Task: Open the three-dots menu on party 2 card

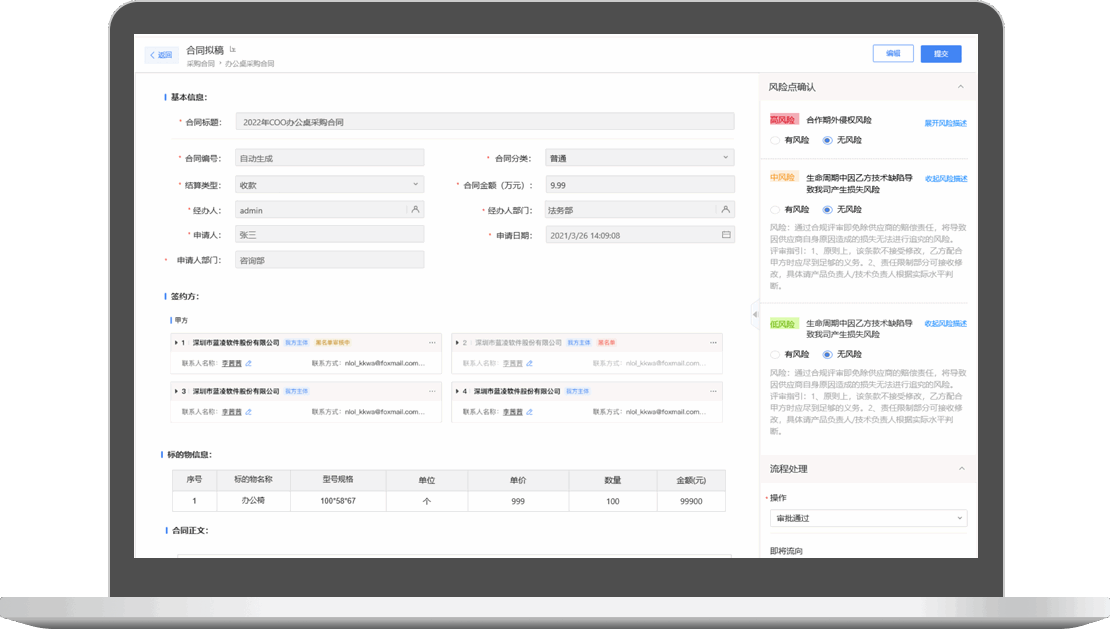Action: 713,342
